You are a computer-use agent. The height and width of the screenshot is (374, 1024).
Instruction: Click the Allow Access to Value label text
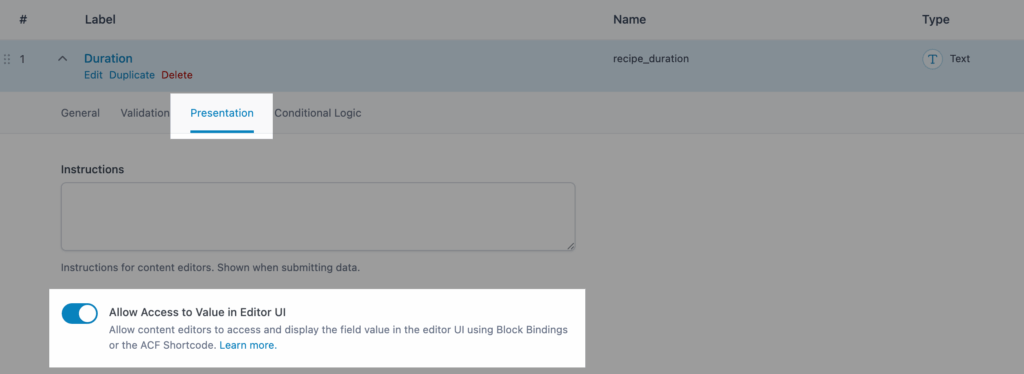pyautogui.click(x=197, y=312)
